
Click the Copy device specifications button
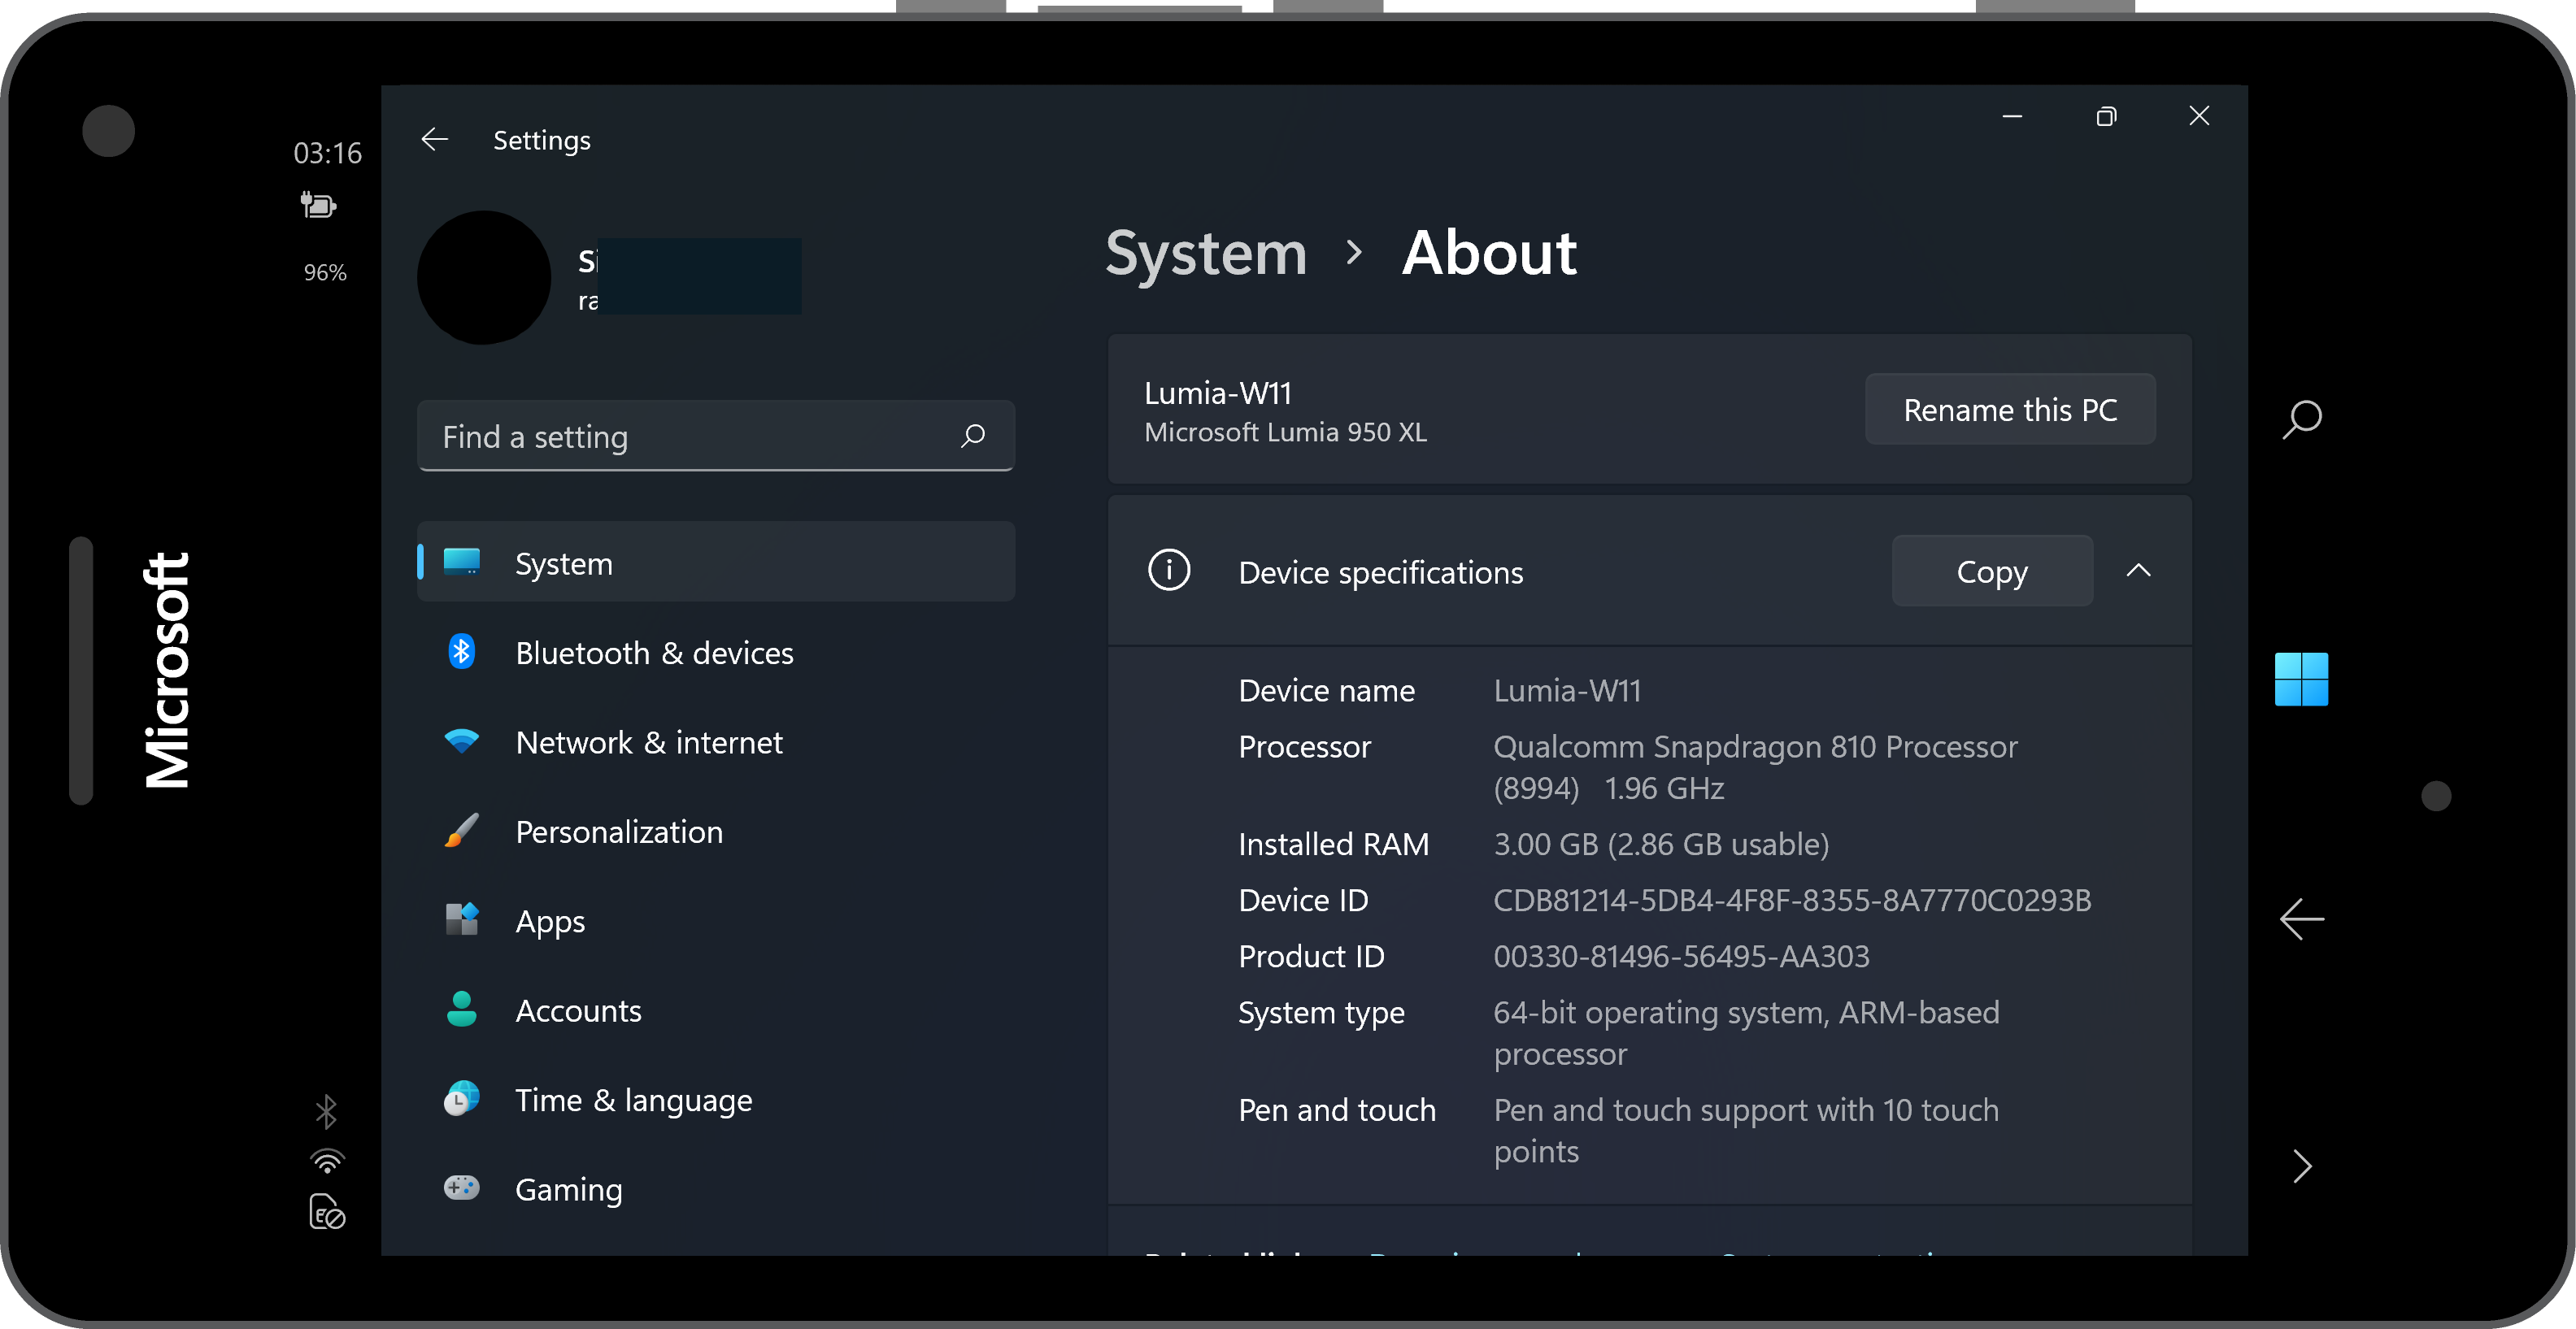[x=1991, y=571]
